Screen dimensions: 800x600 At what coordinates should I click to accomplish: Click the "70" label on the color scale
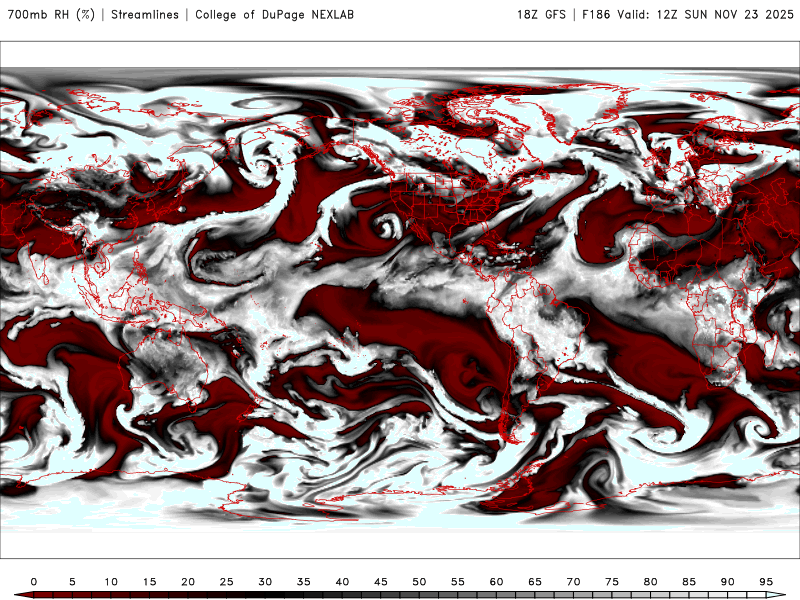pyautogui.click(x=573, y=582)
